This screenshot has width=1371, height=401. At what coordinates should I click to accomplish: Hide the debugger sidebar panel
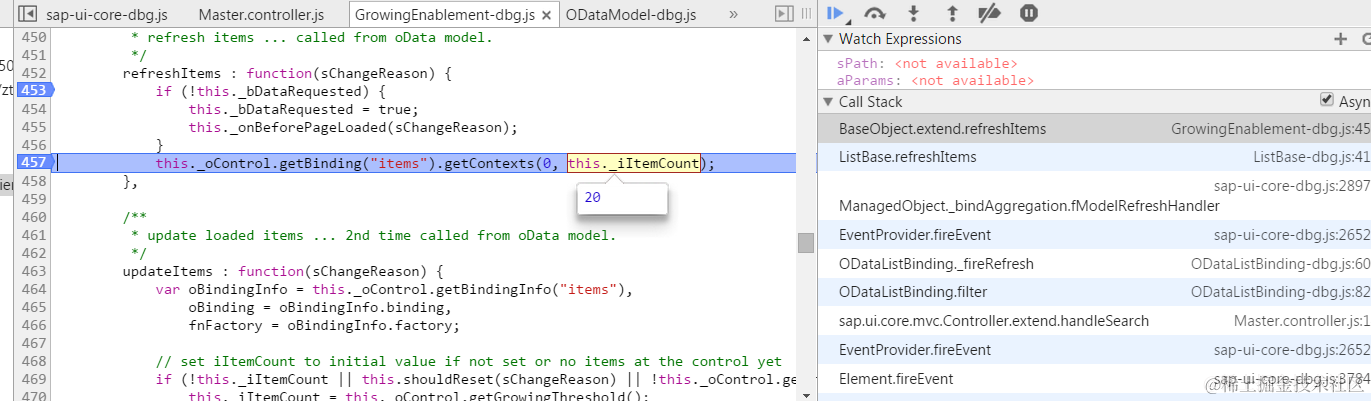[x=784, y=14]
